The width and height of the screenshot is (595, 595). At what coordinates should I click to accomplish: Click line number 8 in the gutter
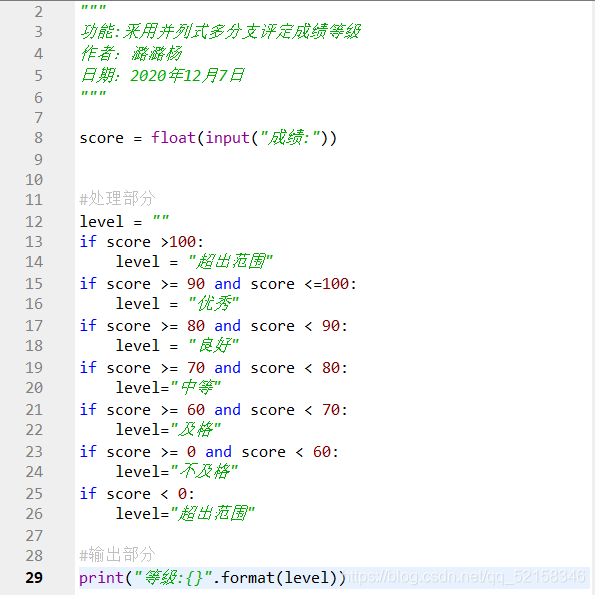click(x=38, y=138)
